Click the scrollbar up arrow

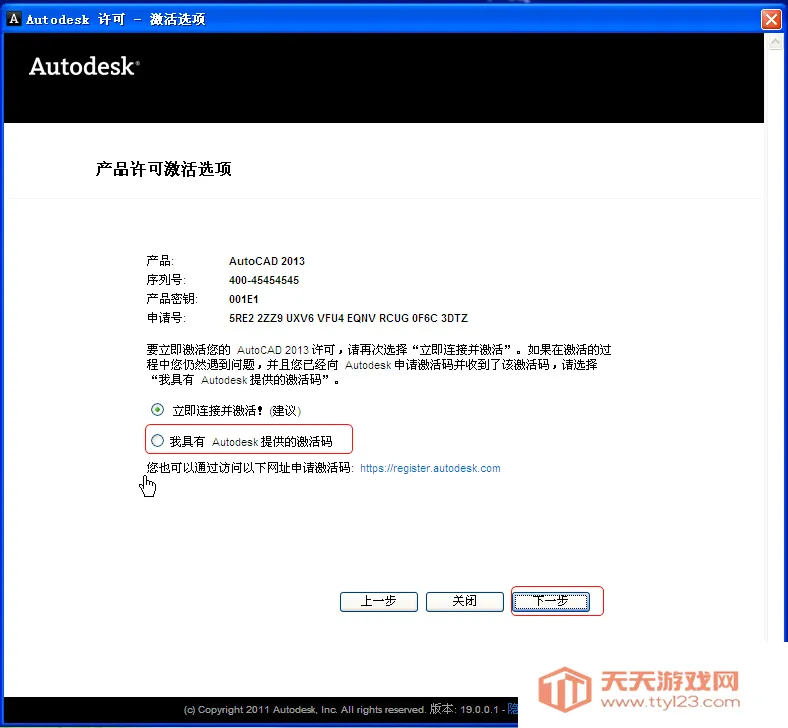tap(775, 42)
